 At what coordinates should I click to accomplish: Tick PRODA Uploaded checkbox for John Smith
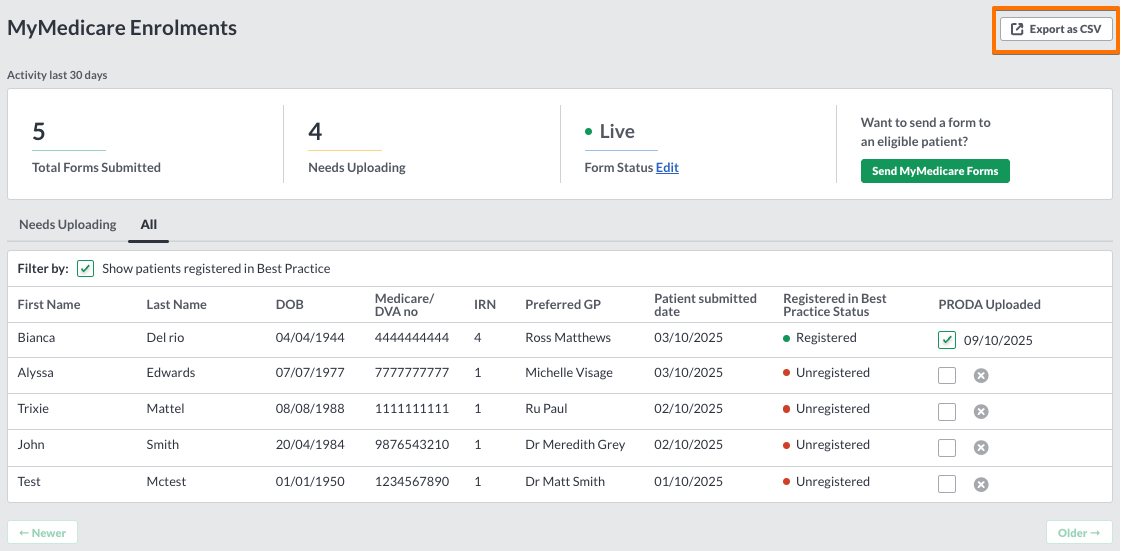click(947, 448)
